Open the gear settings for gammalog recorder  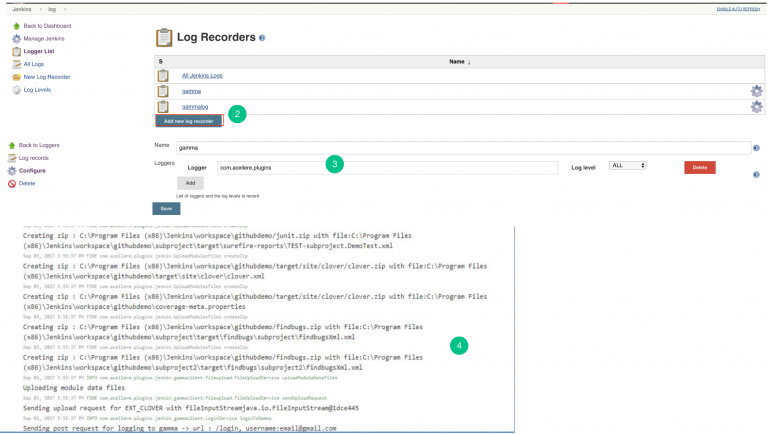pyautogui.click(x=756, y=106)
